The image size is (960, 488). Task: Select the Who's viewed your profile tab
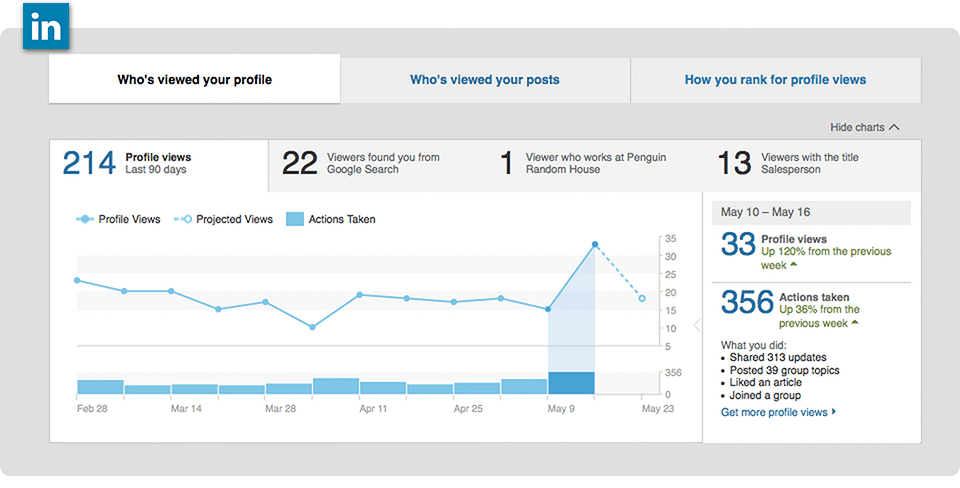tap(195, 79)
